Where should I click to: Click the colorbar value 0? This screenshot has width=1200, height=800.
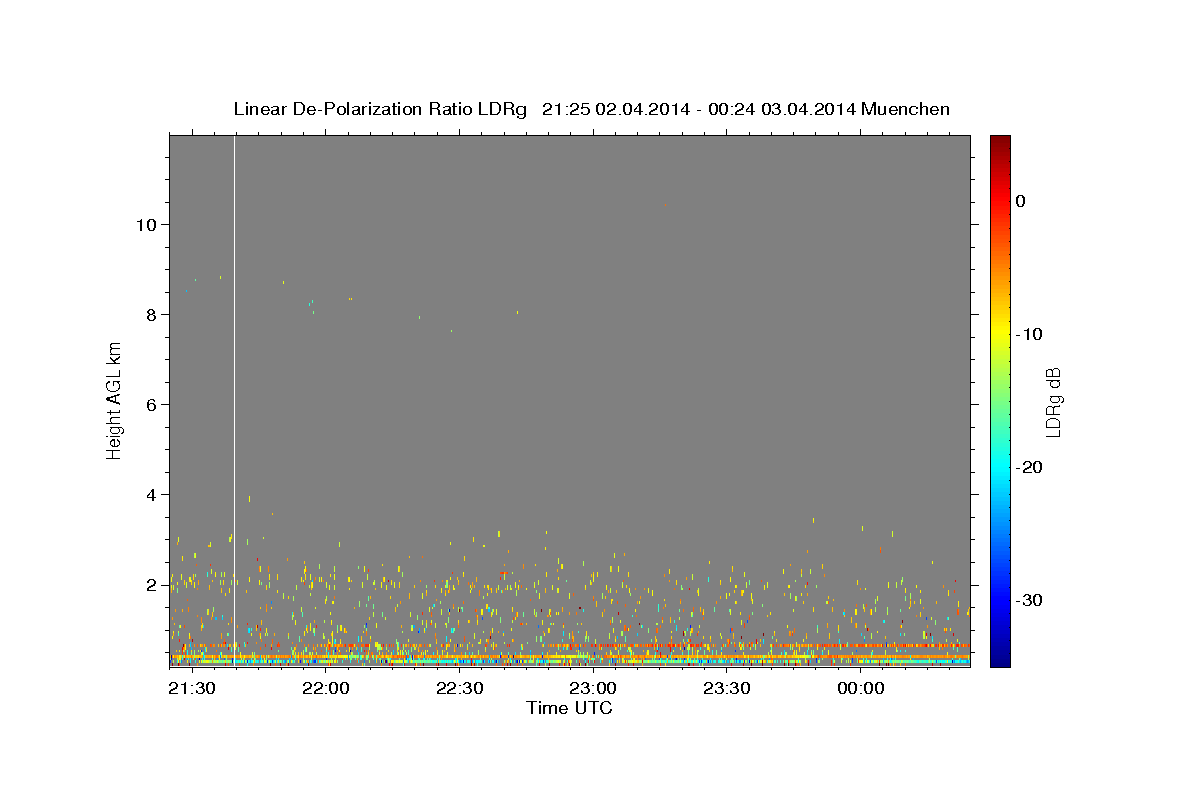click(1021, 201)
